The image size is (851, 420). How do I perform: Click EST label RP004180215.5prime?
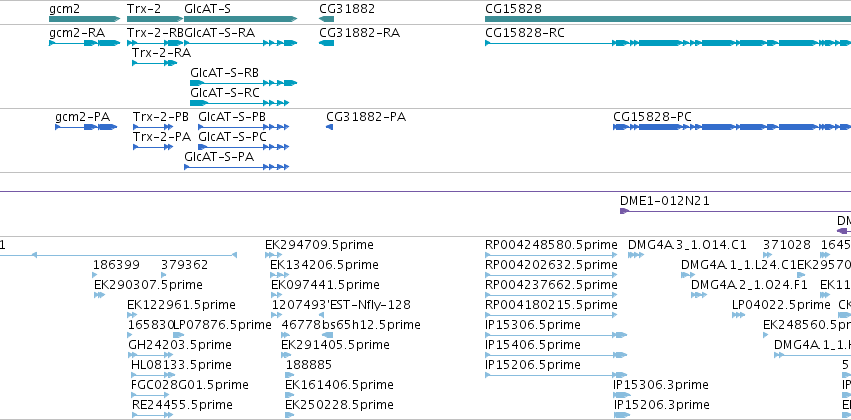click(551, 305)
